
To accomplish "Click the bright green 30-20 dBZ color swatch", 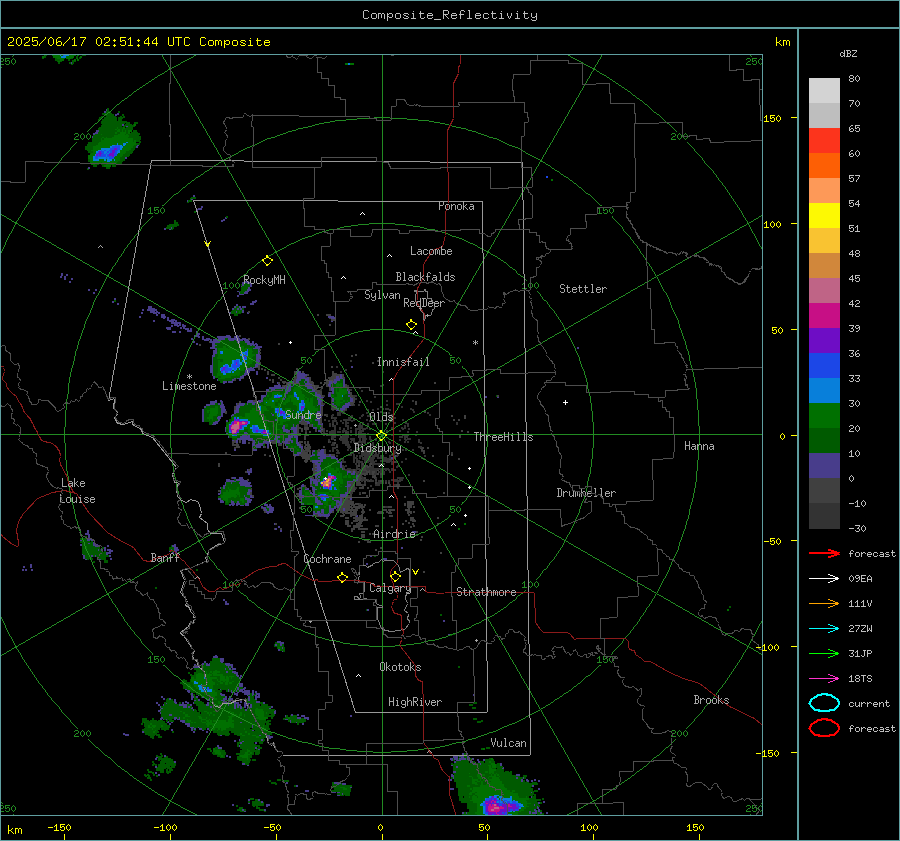I will pyautogui.click(x=824, y=416).
